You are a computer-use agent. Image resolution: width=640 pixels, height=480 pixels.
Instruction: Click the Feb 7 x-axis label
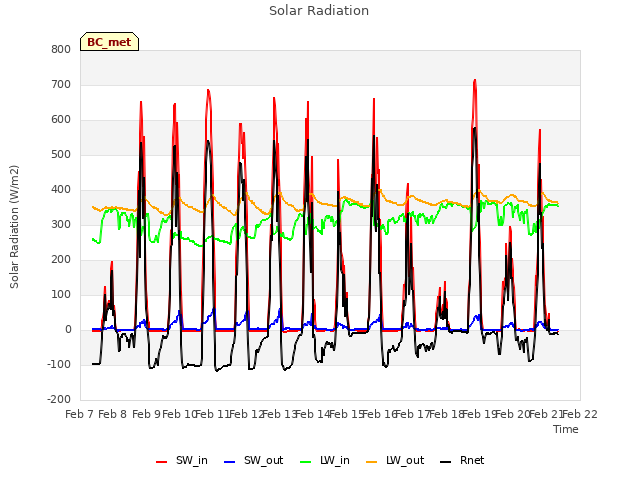pyautogui.click(x=80, y=414)
